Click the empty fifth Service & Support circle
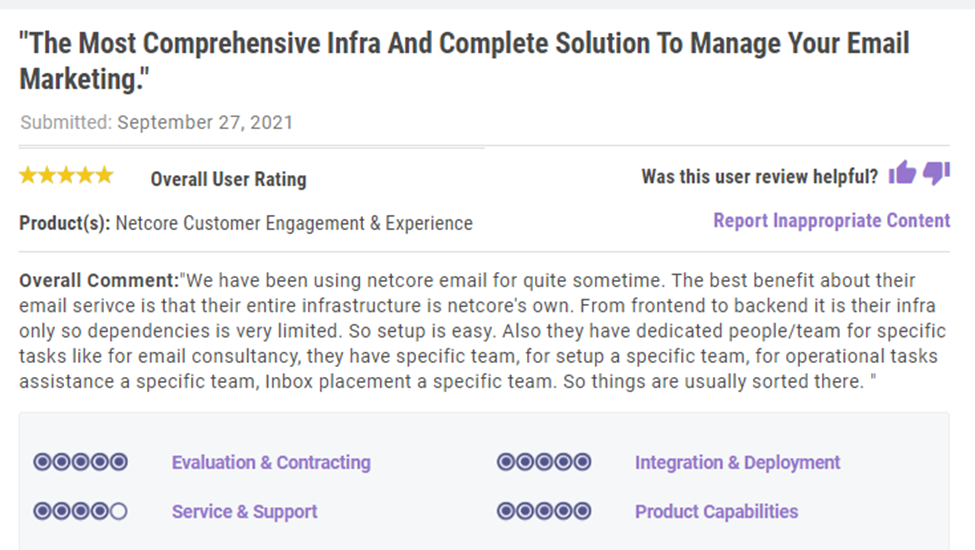 click(x=119, y=511)
